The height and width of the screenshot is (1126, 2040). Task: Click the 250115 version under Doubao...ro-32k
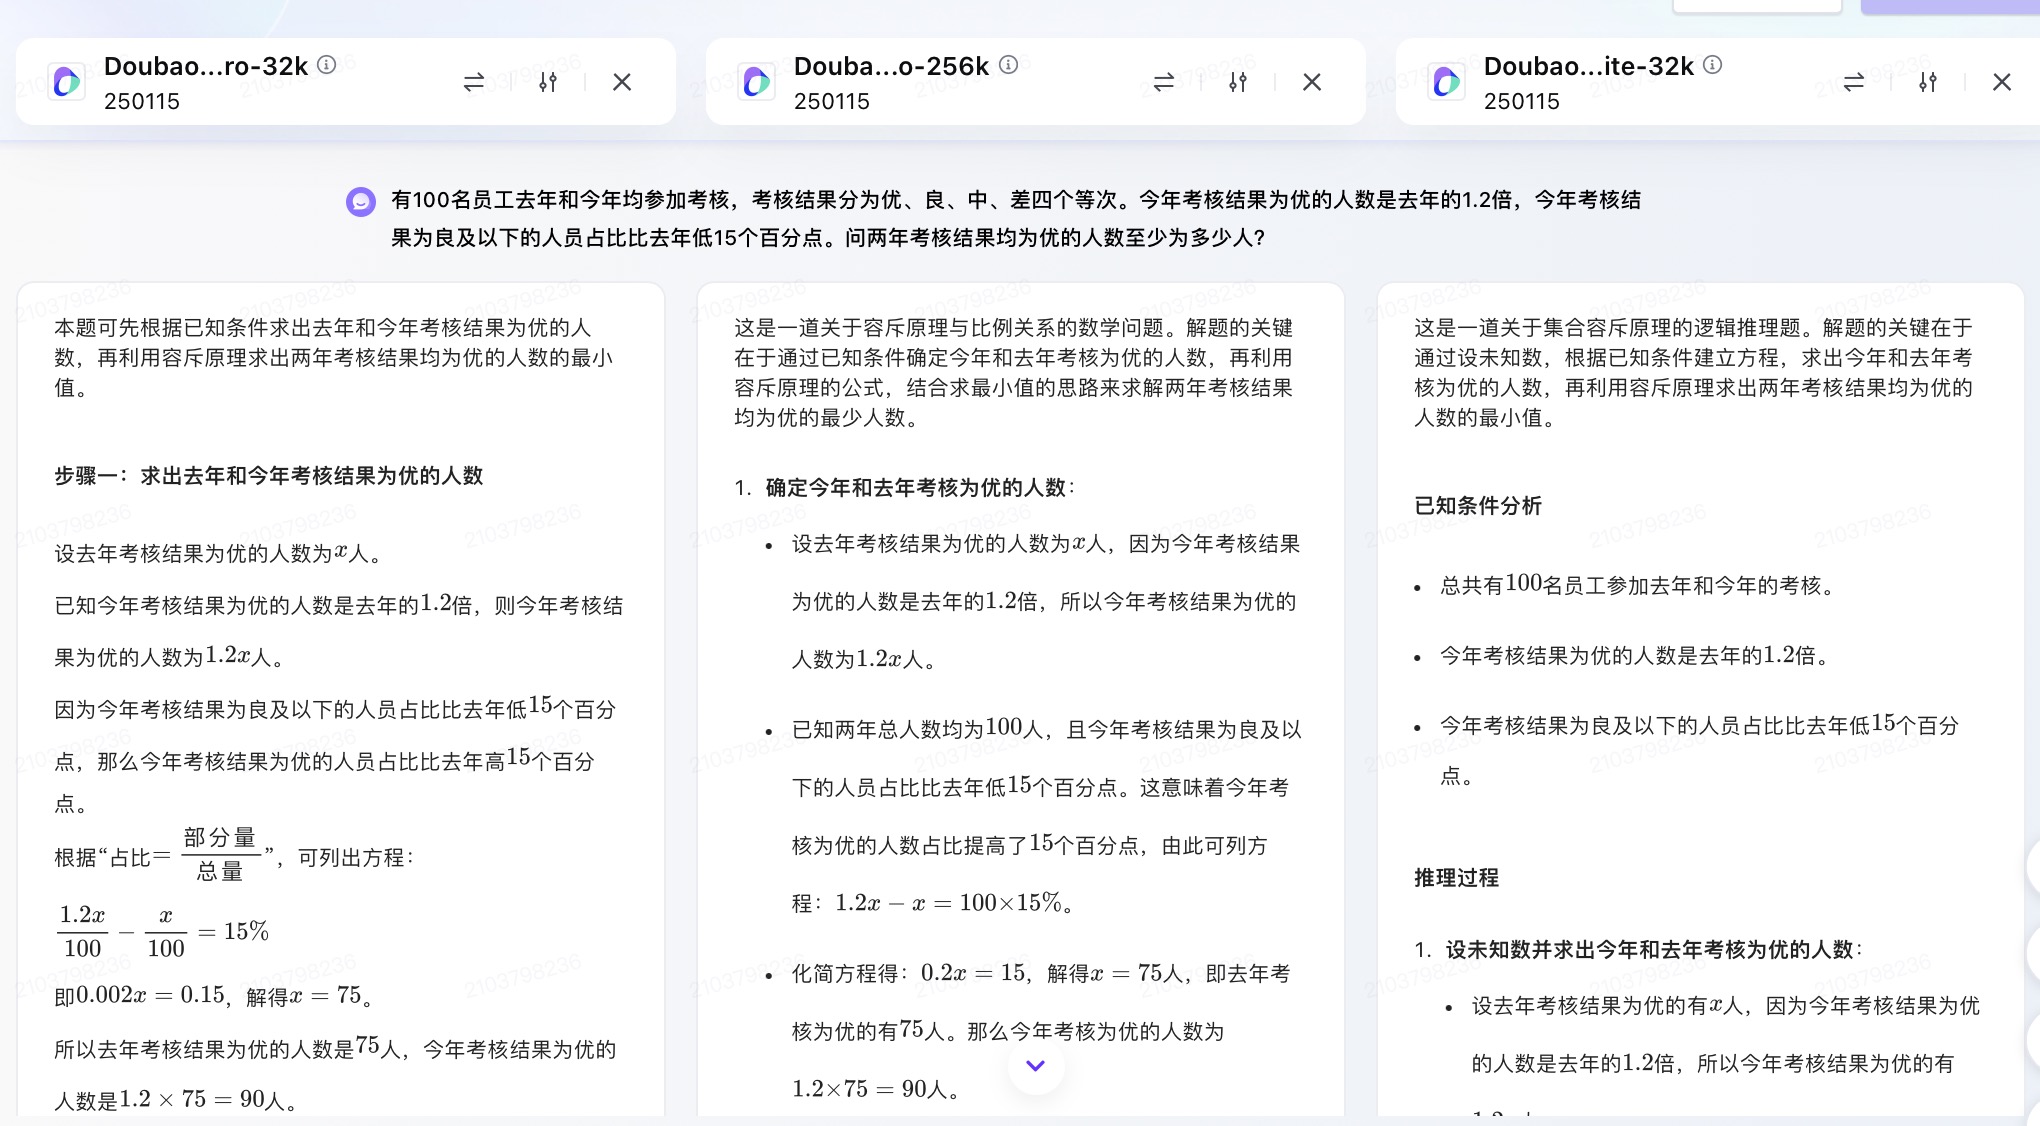[142, 101]
